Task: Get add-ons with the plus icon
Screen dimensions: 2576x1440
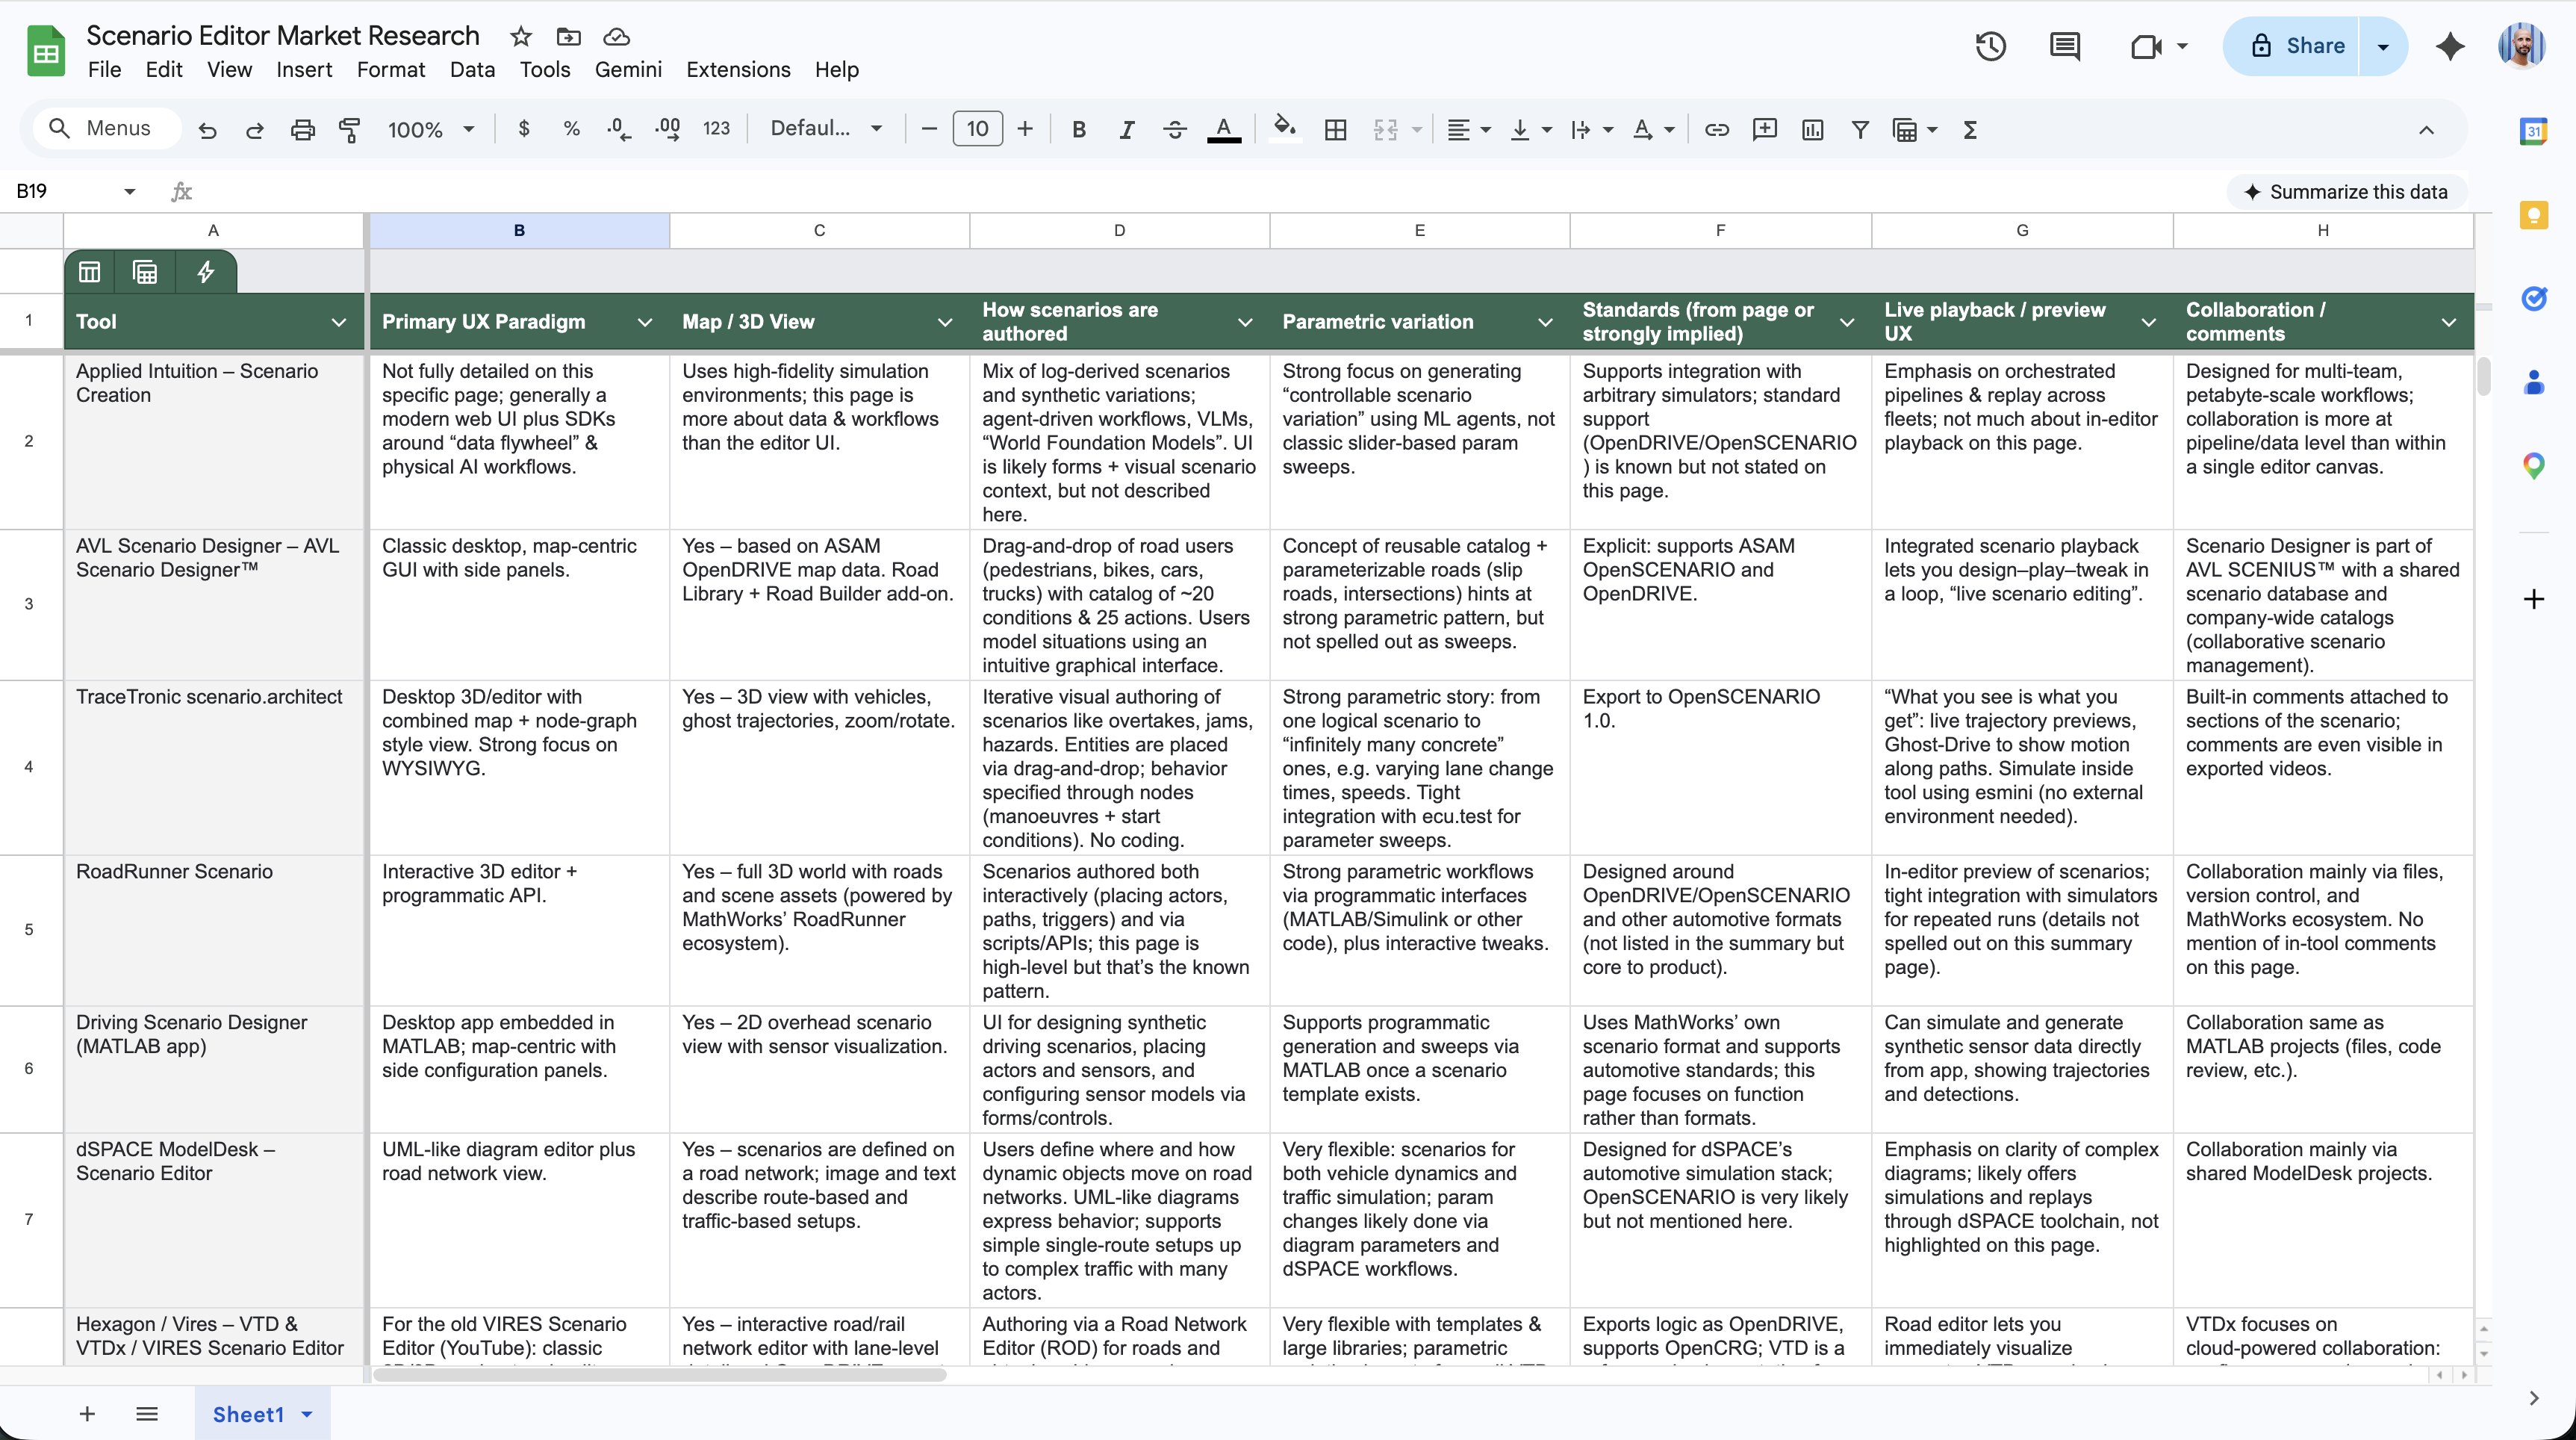Action: 2533,599
